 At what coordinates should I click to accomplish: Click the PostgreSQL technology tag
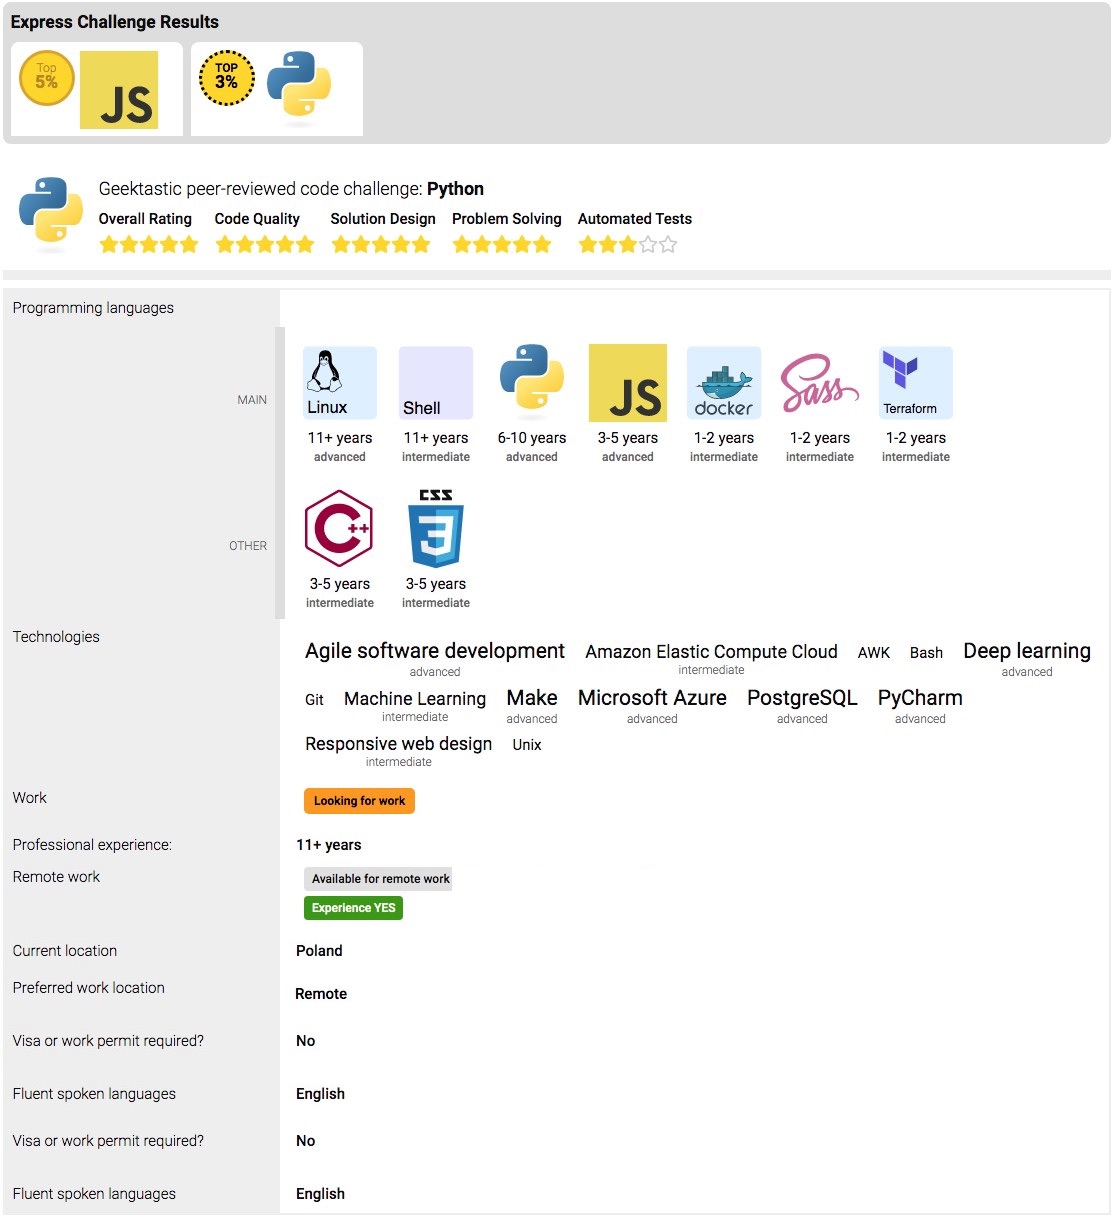pyautogui.click(x=802, y=698)
